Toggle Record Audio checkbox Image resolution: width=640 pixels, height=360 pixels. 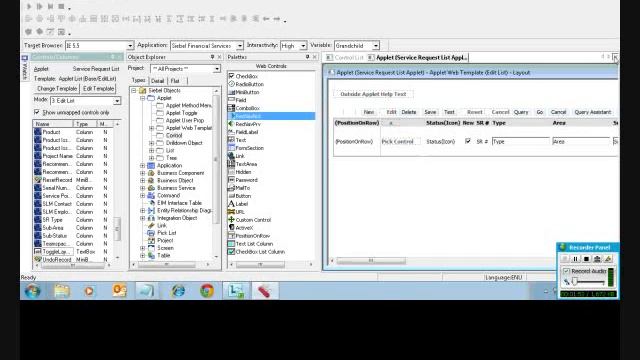point(566,271)
